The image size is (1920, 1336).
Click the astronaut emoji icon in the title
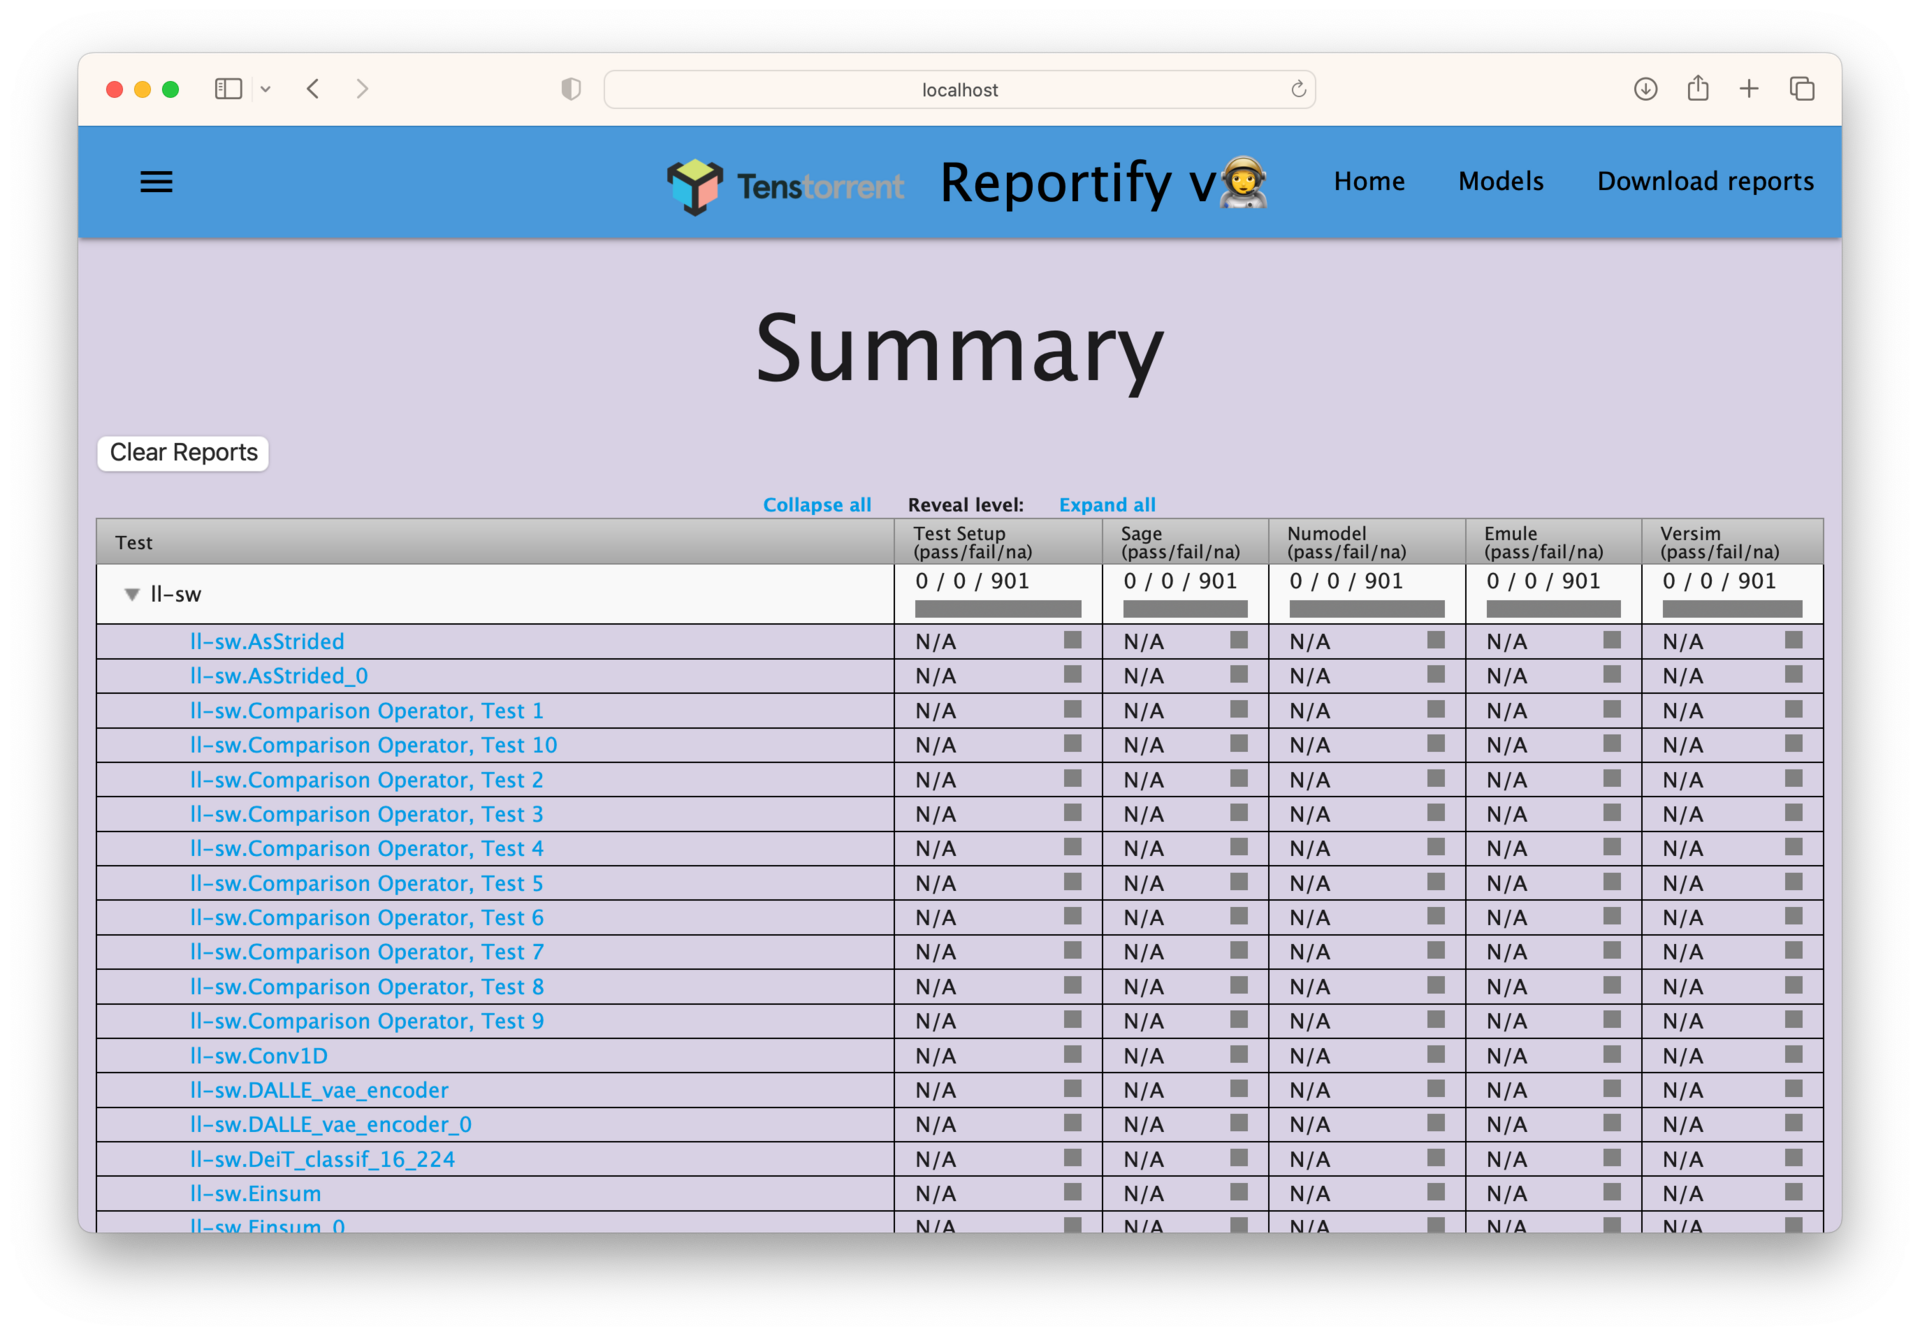pyautogui.click(x=1243, y=183)
